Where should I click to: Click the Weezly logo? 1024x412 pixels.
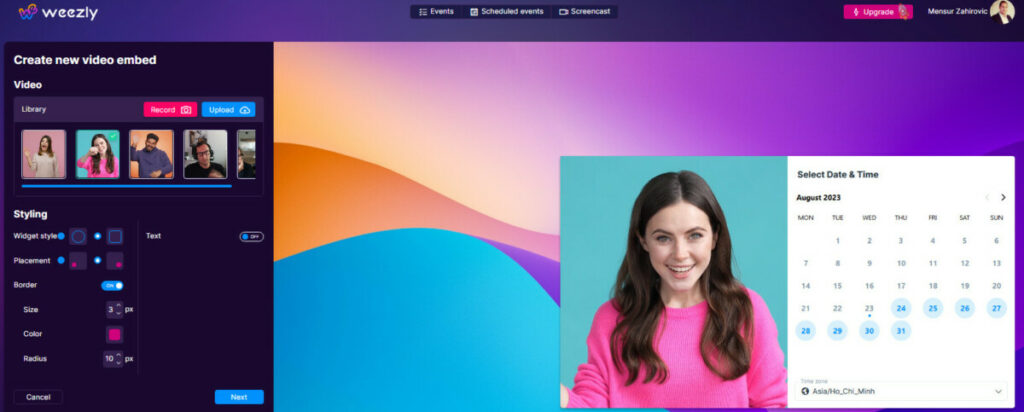(58, 12)
